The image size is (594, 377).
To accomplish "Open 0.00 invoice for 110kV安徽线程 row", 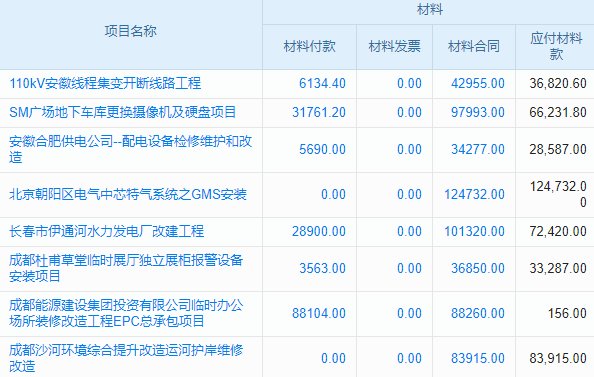I will coord(409,83).
